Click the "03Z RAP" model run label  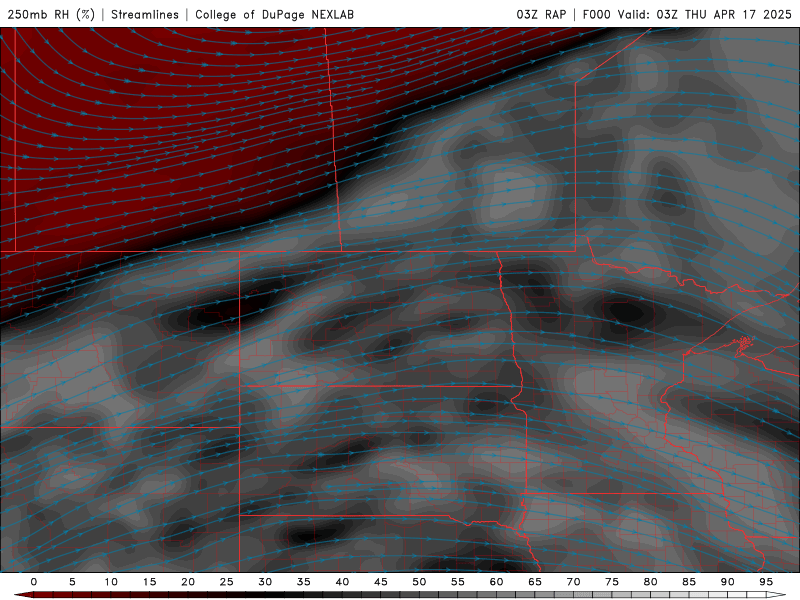point(541,14)
